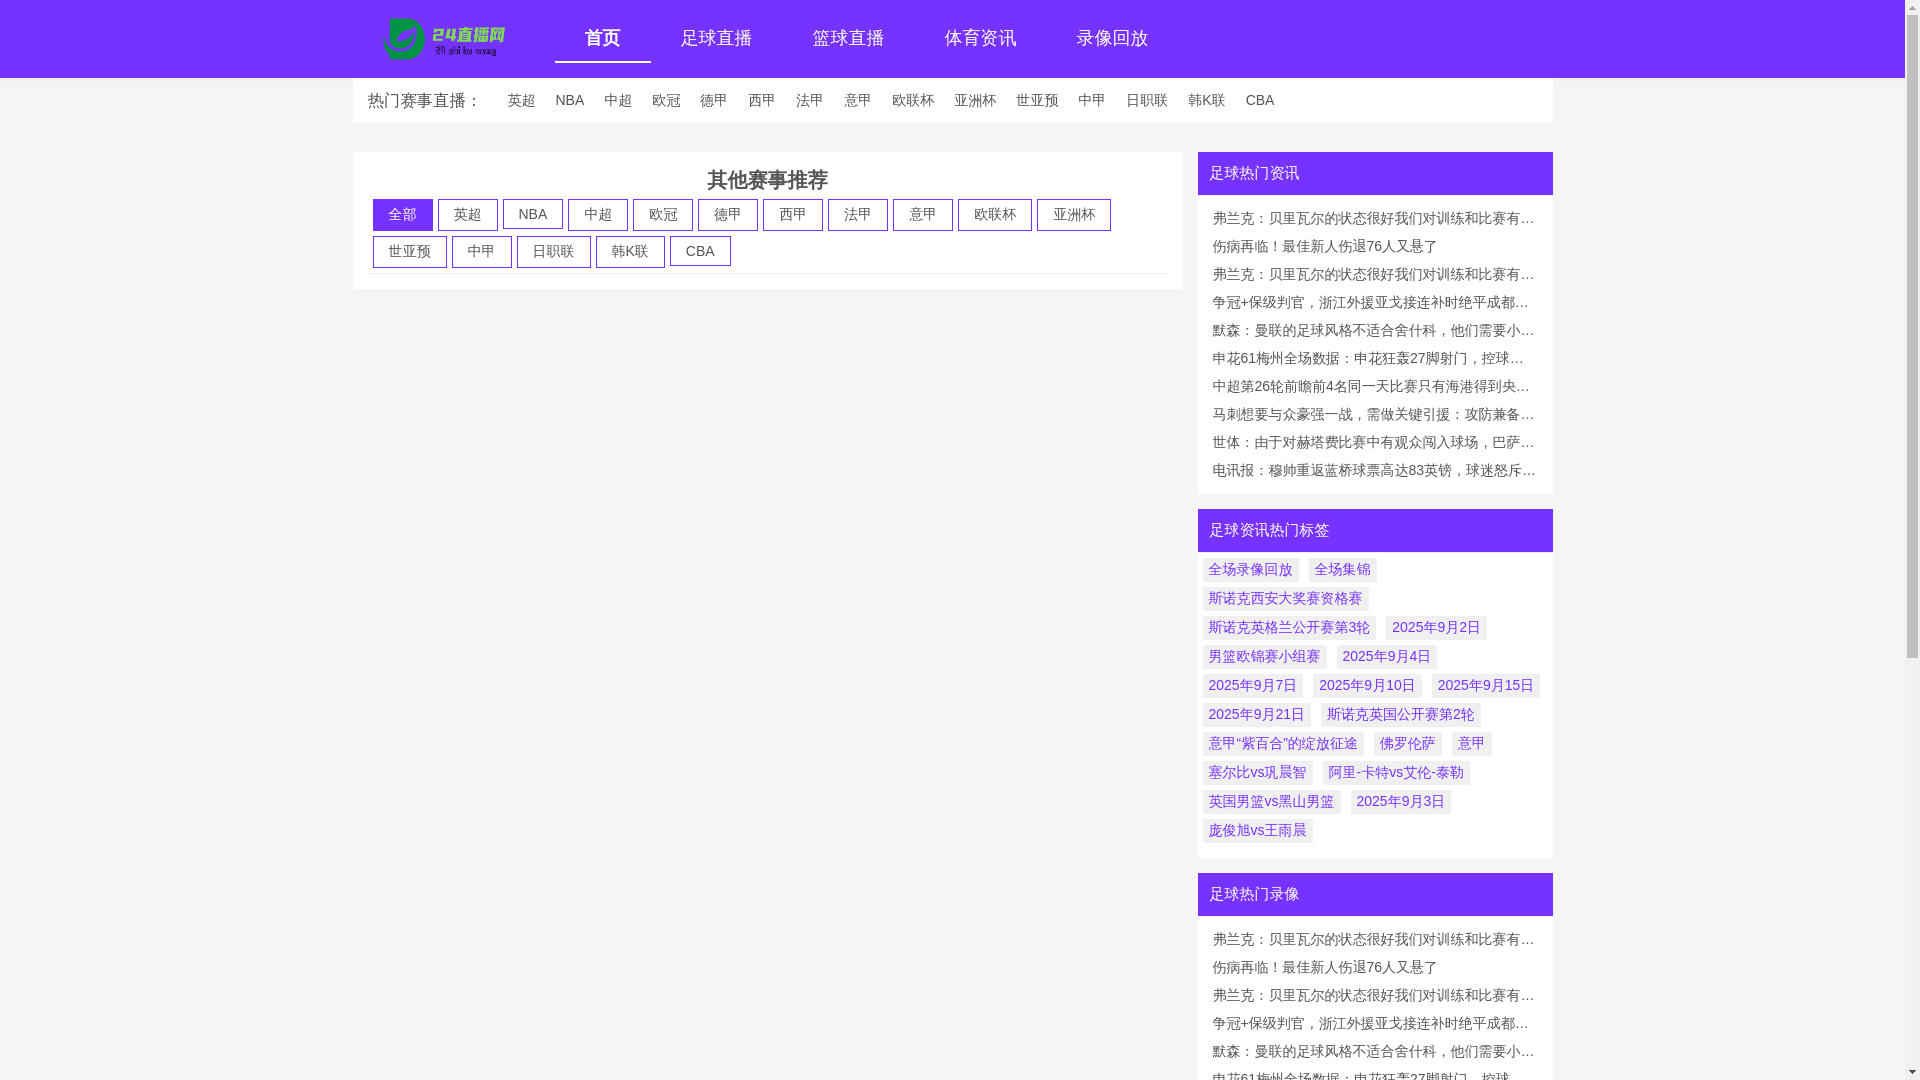Filter matches by NBA button
This screenshot has height=1080, width=1920.
[x=532, y=215]
